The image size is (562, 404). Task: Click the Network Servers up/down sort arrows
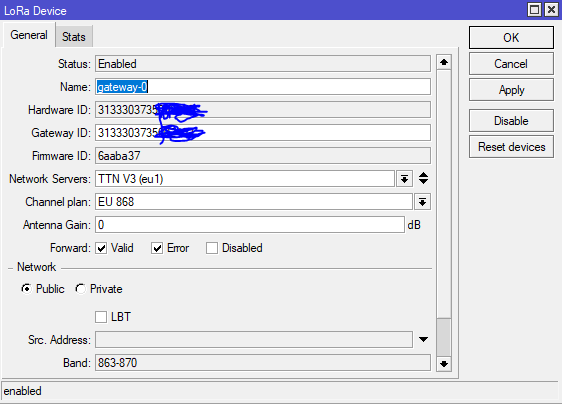423,179
